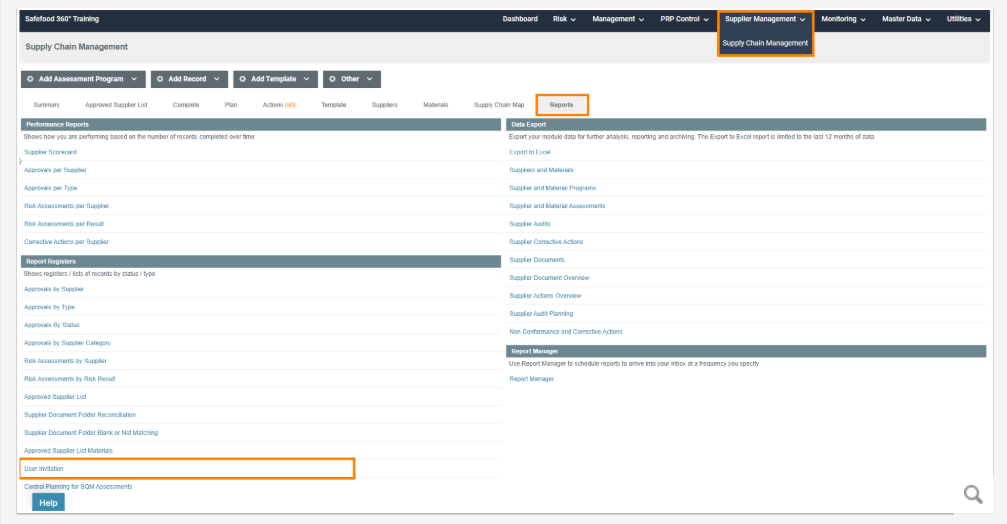
Task: Open Add Assessment Program dropdown
Action: (83, 79)
